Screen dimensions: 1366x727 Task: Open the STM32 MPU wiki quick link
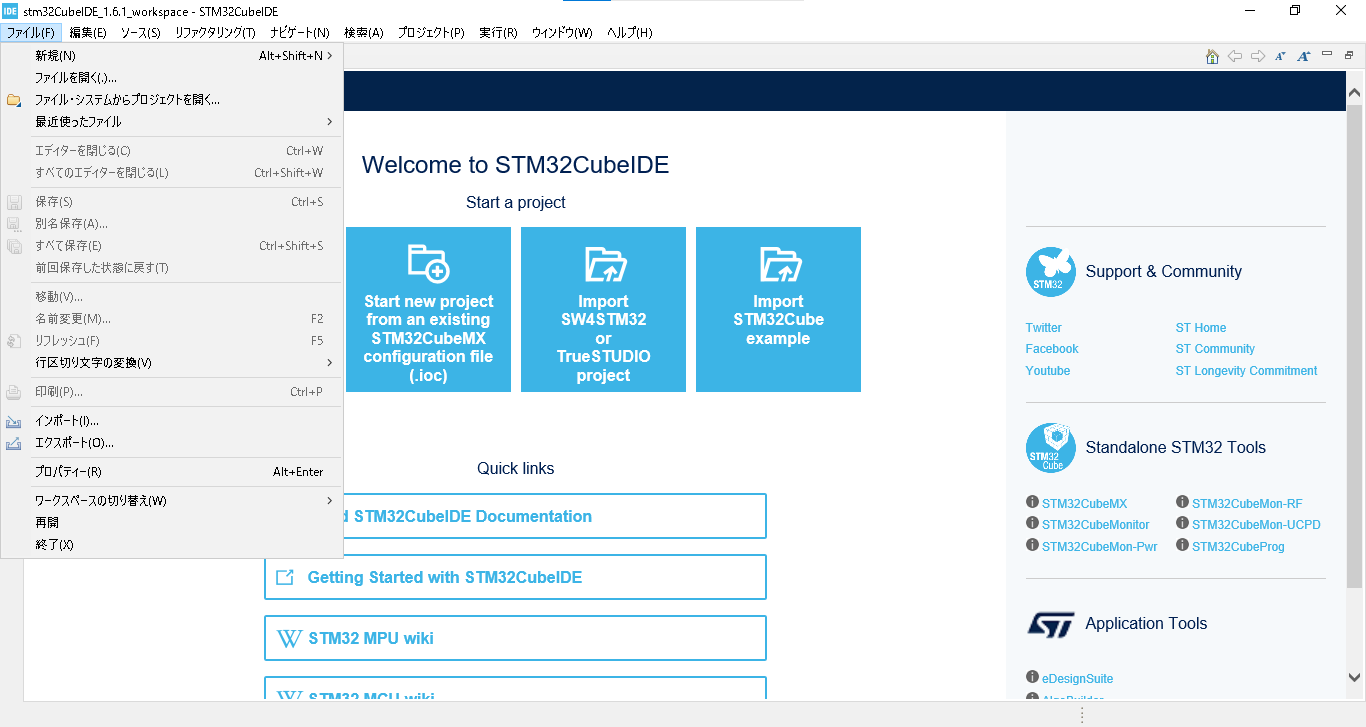pyautogui.click(x=515, y=638)
